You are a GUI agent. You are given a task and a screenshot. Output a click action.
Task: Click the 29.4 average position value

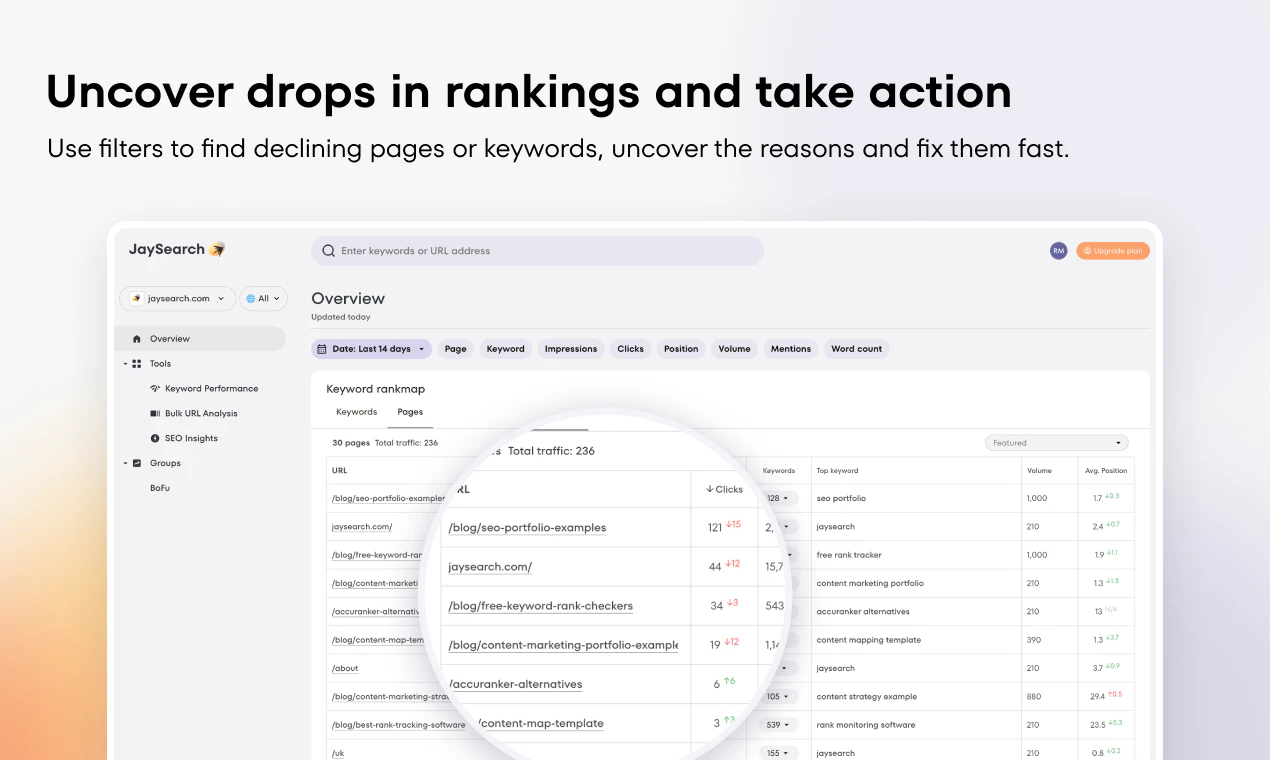tap(1098, 697)
